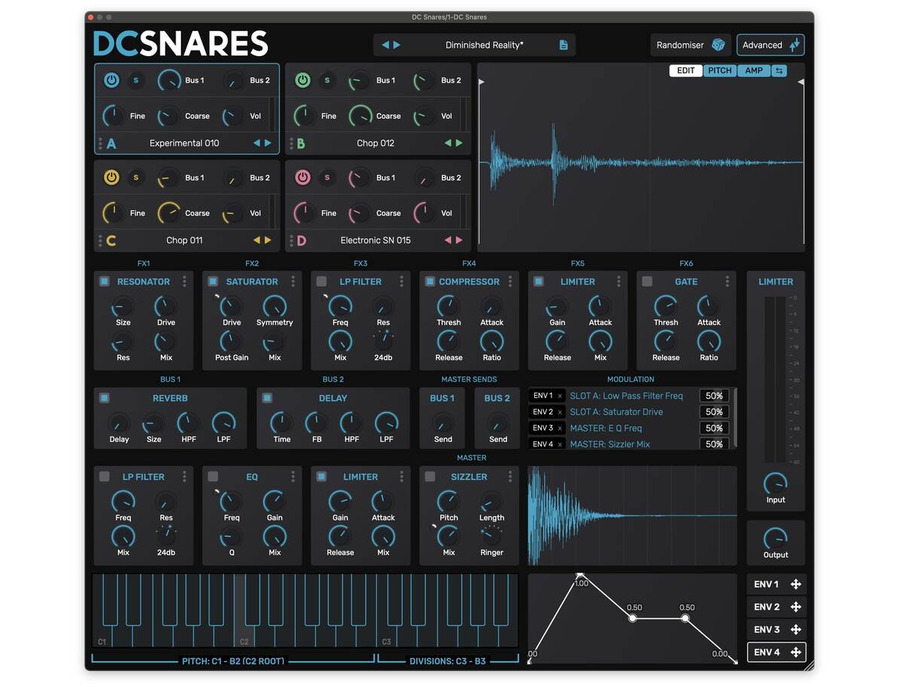Screen dimensions: 900x687
Task: Toggle power for sample slot D
Action: pos(302,177)
